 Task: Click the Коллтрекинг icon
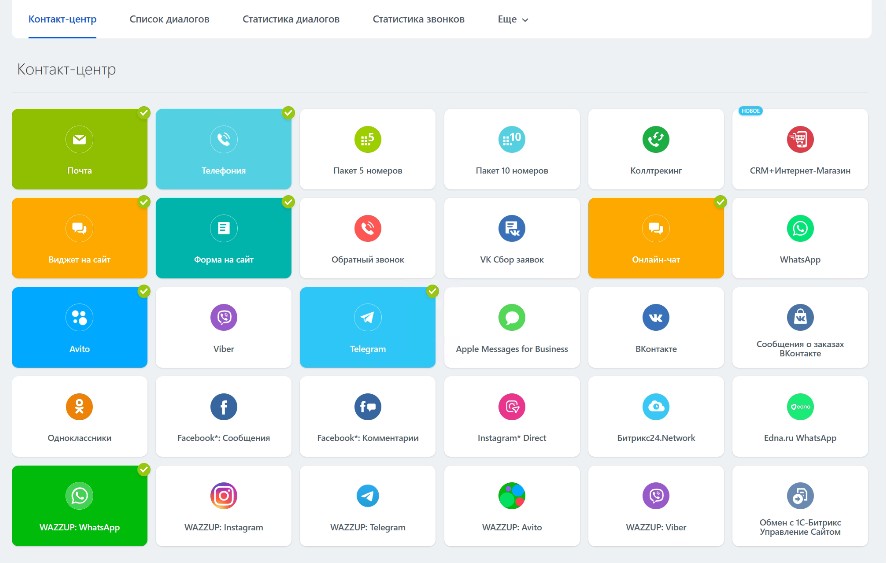[x=655, y=139]
